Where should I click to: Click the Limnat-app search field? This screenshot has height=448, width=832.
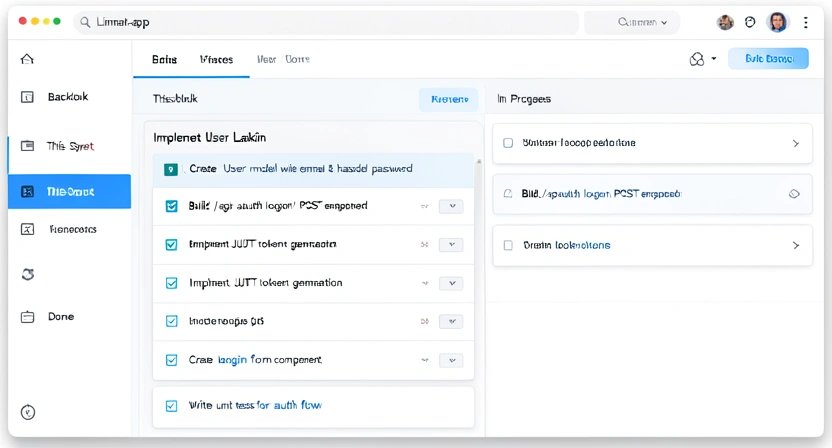pyautogui.click(x=326, y=22)
